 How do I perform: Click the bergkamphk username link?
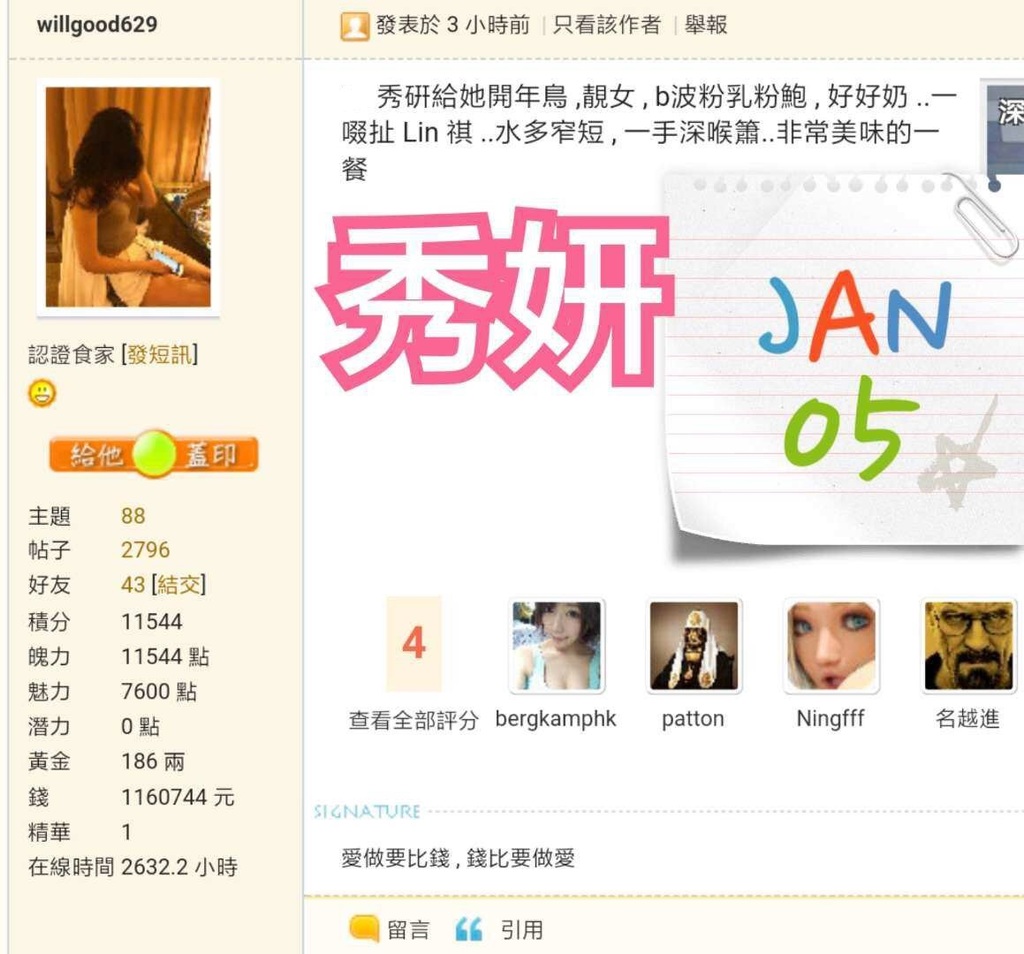556,719
